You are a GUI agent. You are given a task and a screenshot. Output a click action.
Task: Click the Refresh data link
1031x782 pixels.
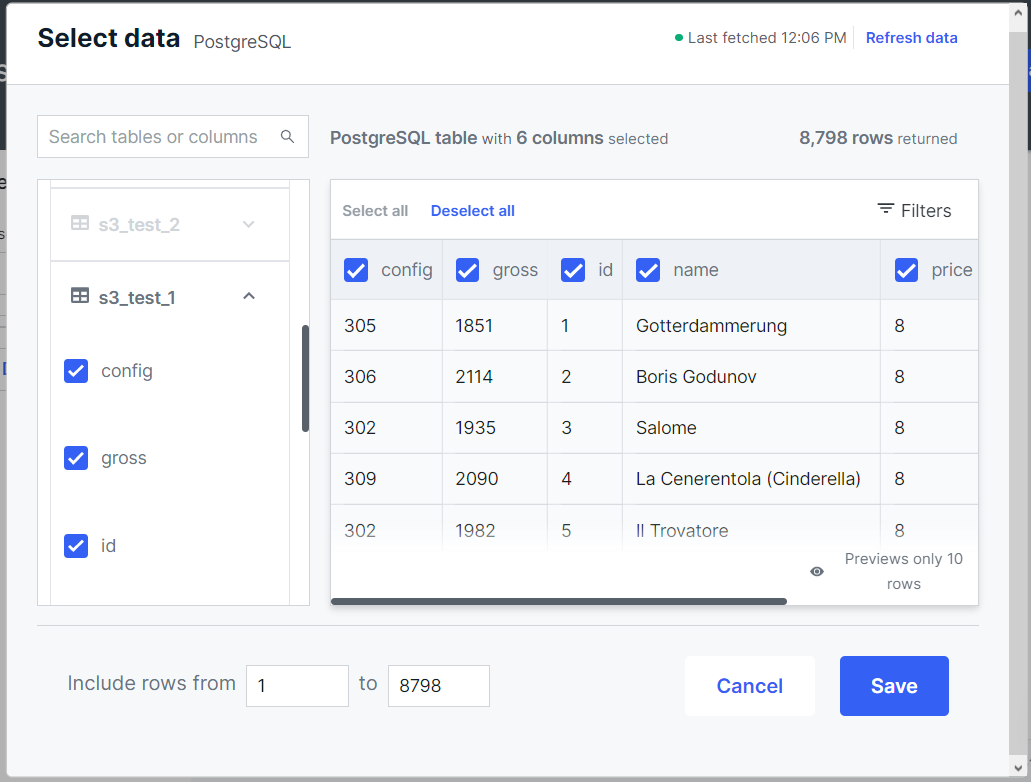click(x=911, y=37)
